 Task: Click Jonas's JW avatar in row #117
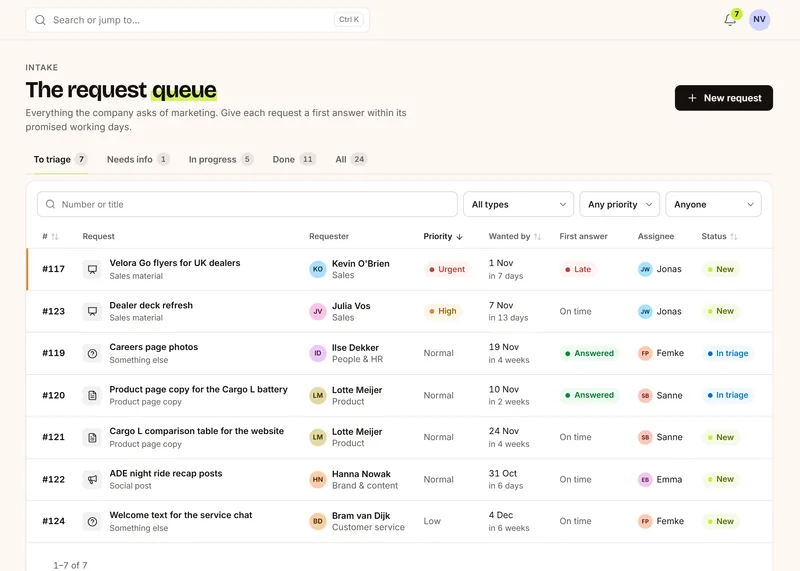tap(645, 269)
